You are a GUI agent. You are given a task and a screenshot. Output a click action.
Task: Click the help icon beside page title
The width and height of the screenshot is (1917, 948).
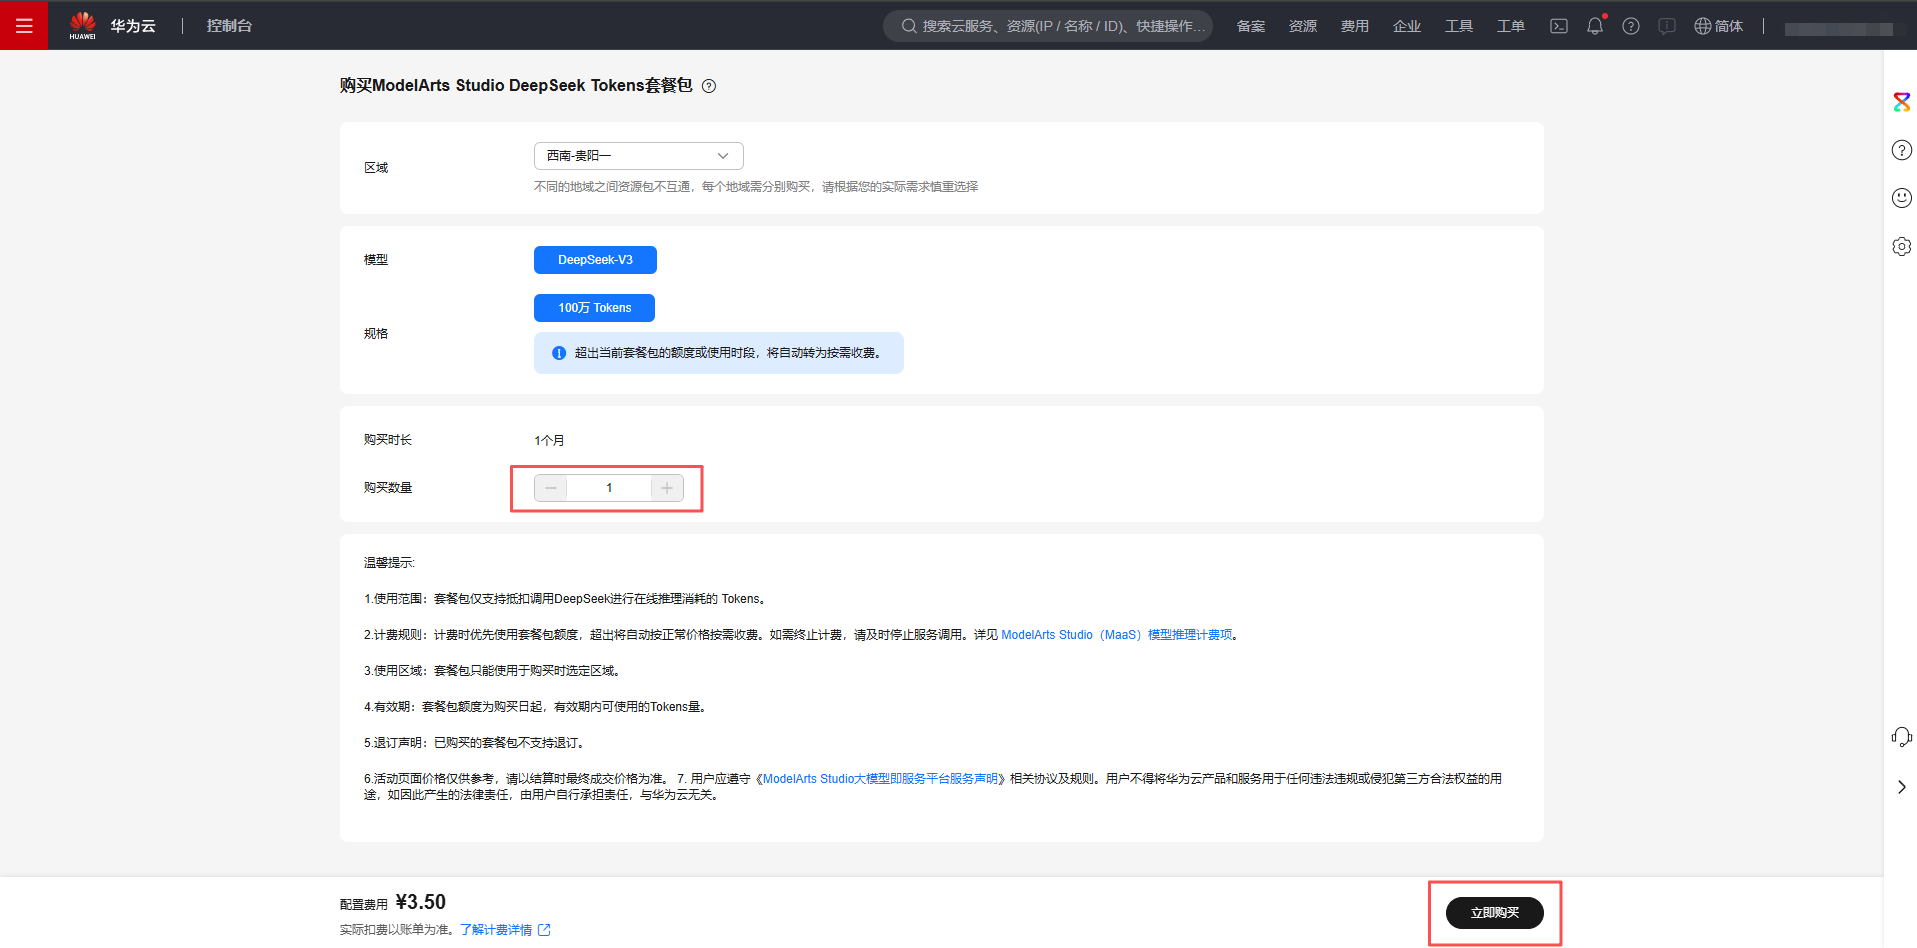coord(709,86)
